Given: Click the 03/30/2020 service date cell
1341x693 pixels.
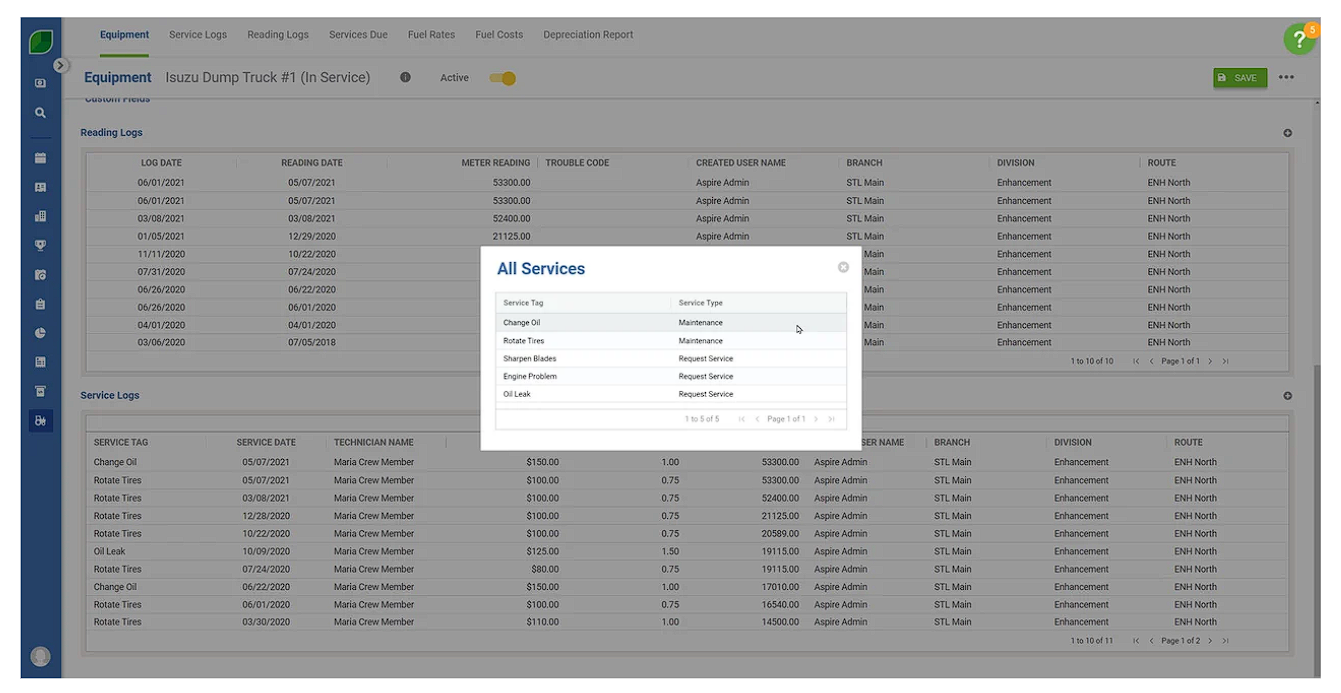Looking at the screenshot, I should point(266,623).
